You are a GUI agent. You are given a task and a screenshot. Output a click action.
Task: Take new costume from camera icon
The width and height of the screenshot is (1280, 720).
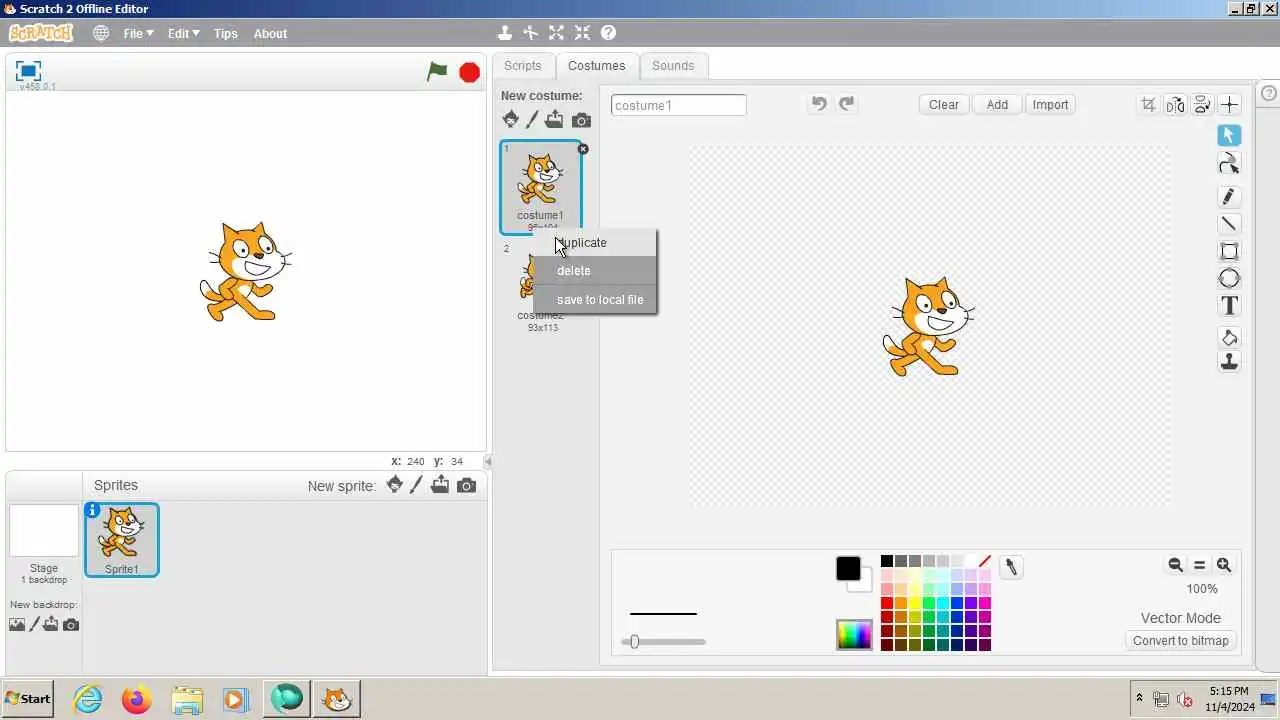tap(581, 120)
